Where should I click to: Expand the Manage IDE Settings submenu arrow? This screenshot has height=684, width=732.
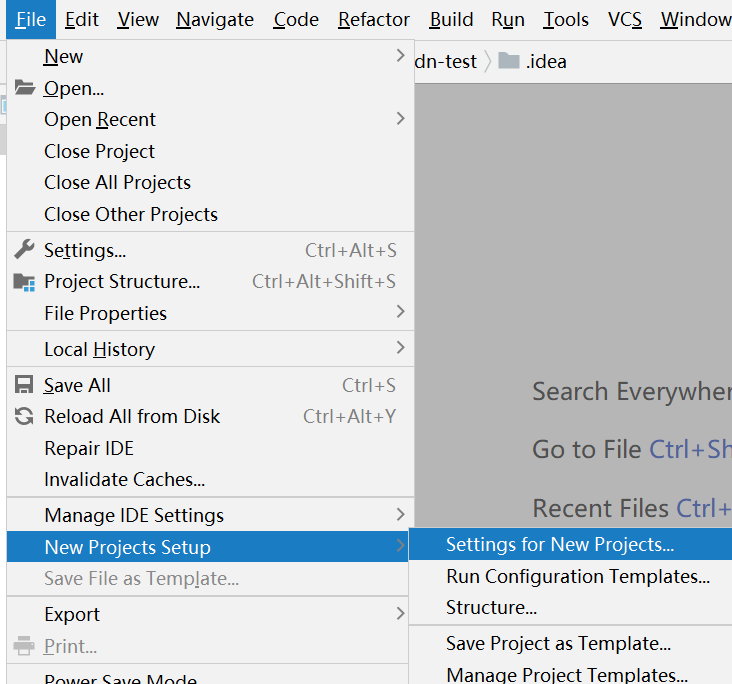(400, 515)
